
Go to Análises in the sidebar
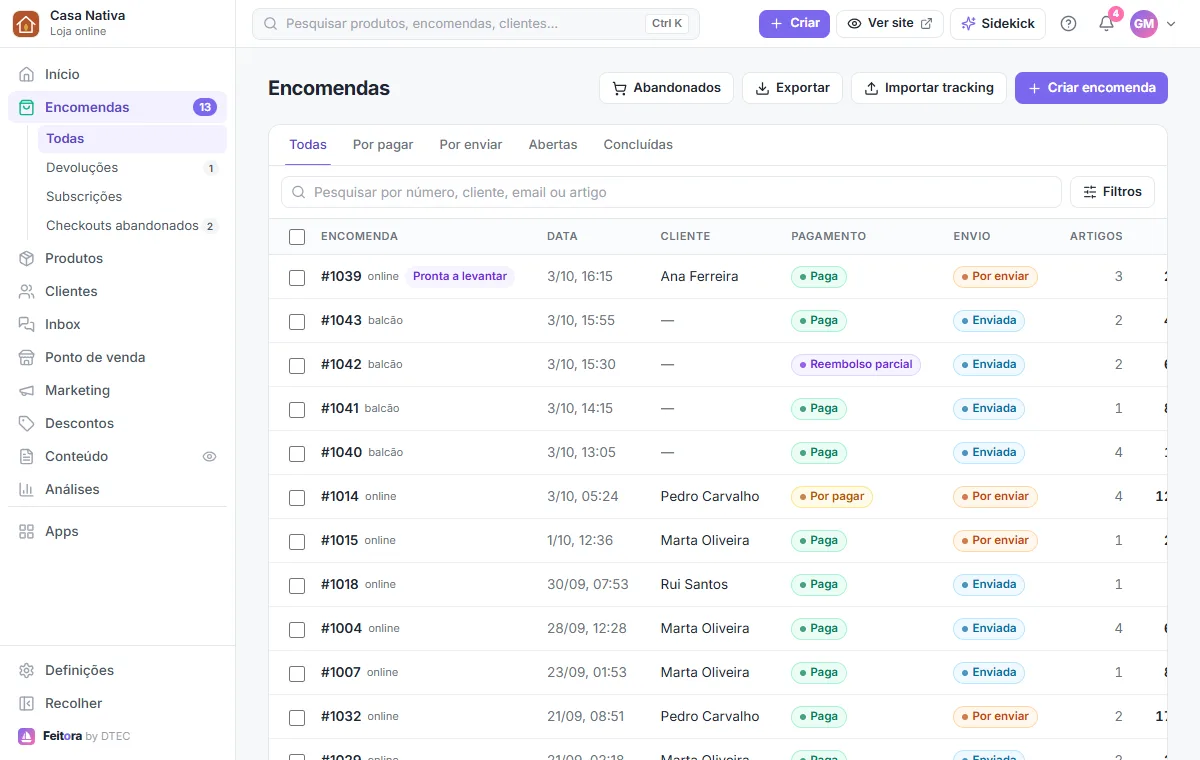point(117,489)
